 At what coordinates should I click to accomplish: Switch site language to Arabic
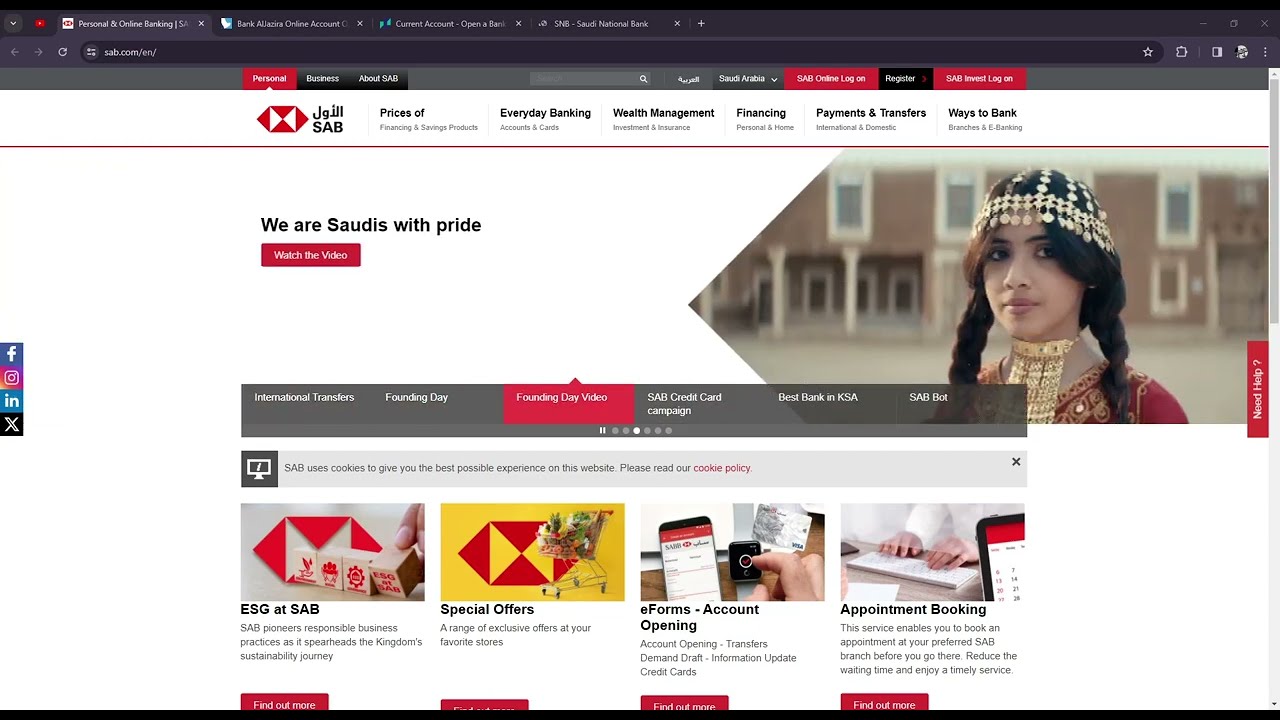pyautogui.click(x=688, y=79)
